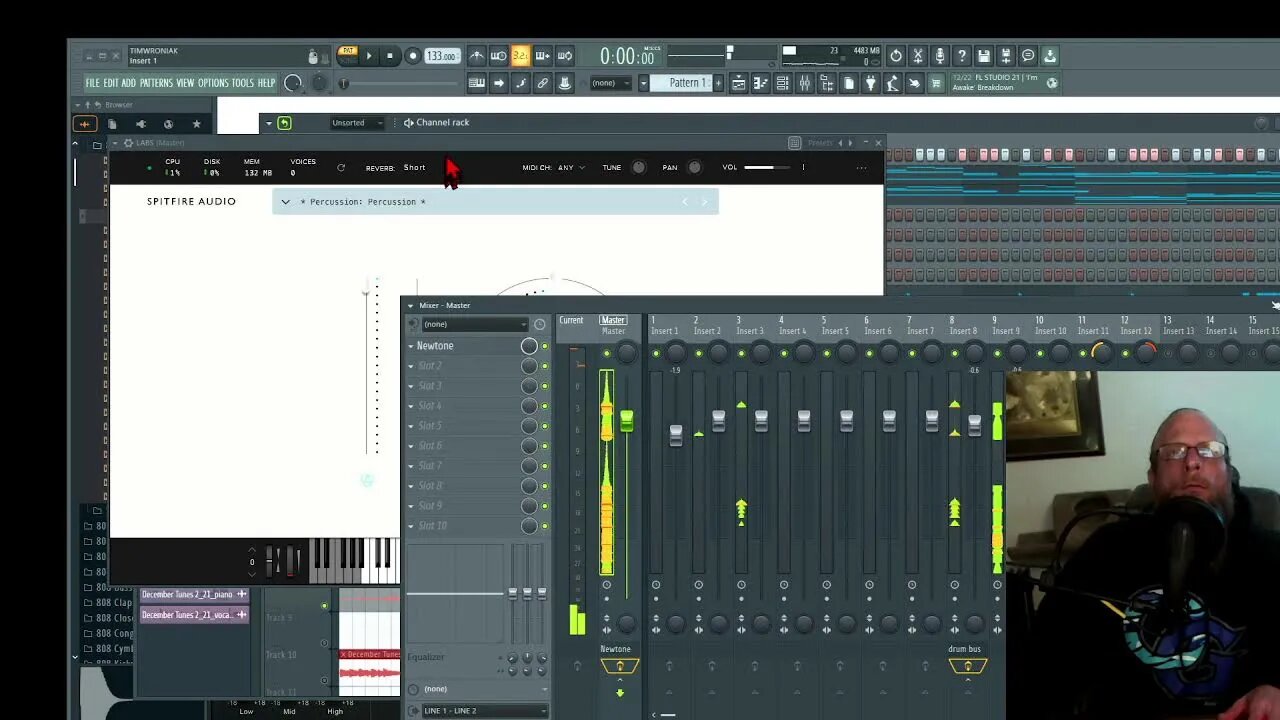Select the star favorites tab in Browser
The width and height of the screenshot is (1280, 720).
[x=196, y=124]
